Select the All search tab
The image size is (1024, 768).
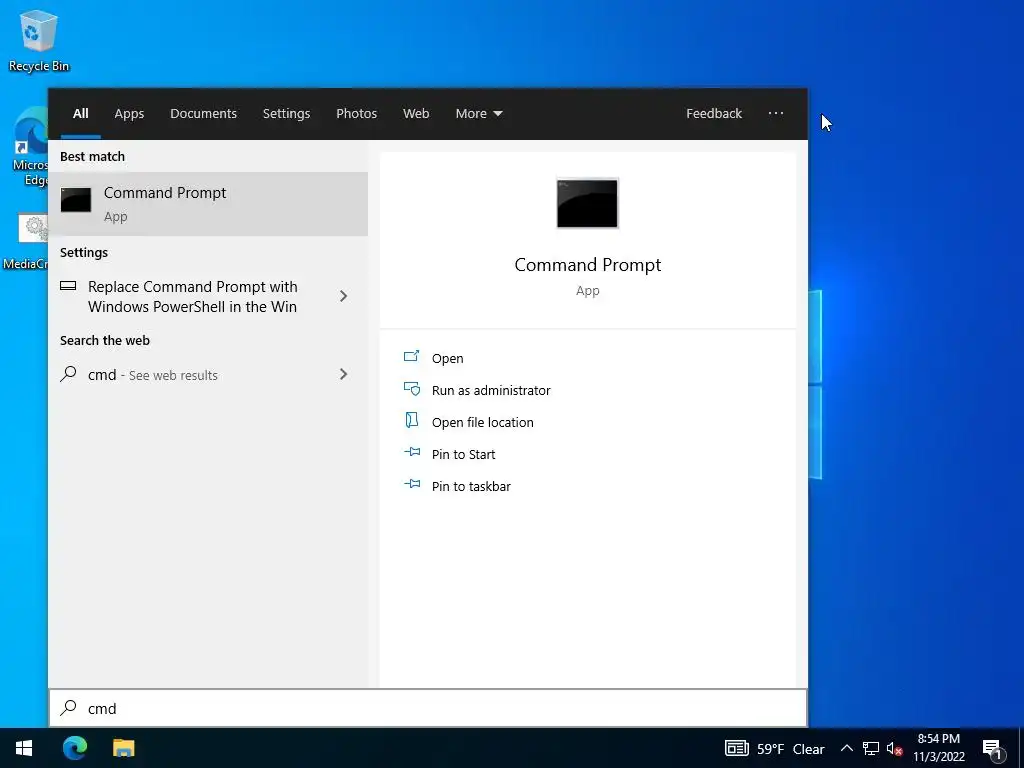[x=80, y=114]
